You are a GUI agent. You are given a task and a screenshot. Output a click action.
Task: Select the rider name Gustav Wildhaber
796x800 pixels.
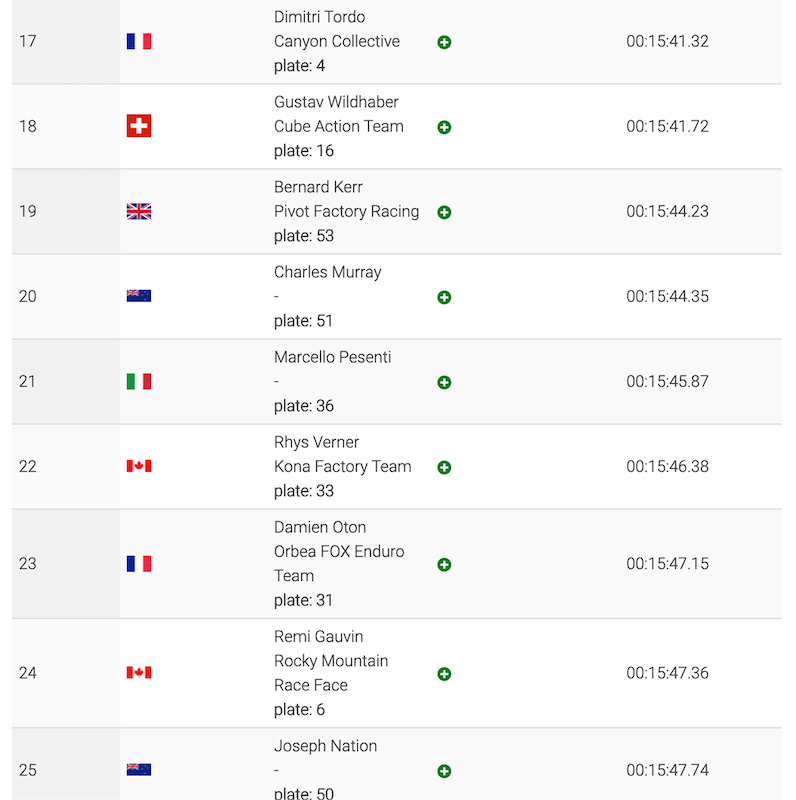click(x=336, y=102)
